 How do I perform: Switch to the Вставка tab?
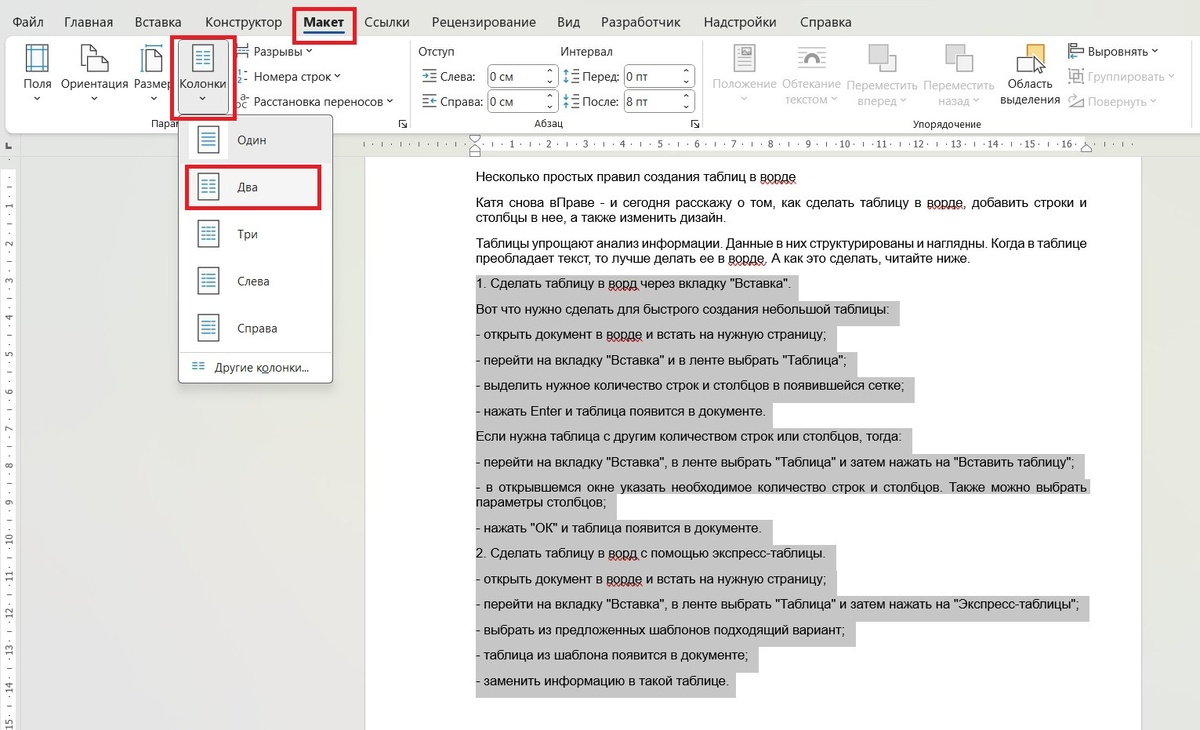coord(158,22)
